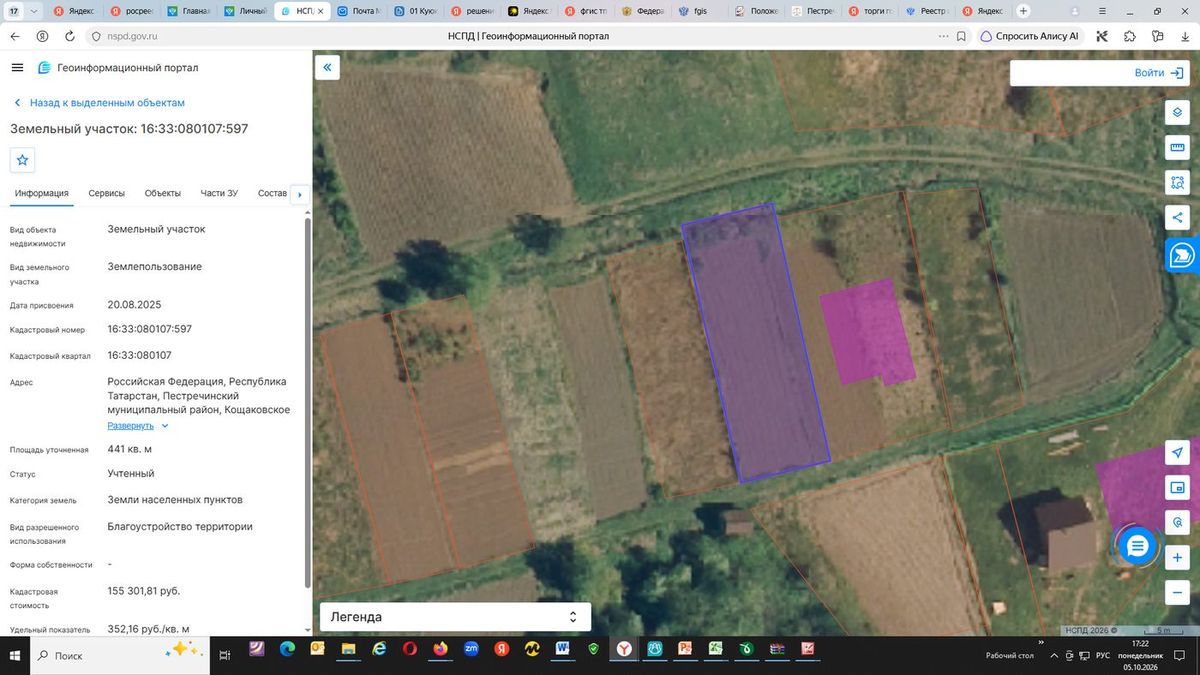This screenshot has width=1200, height=675.
Task: Locate my position on the map
Action: click(1177, 452)
